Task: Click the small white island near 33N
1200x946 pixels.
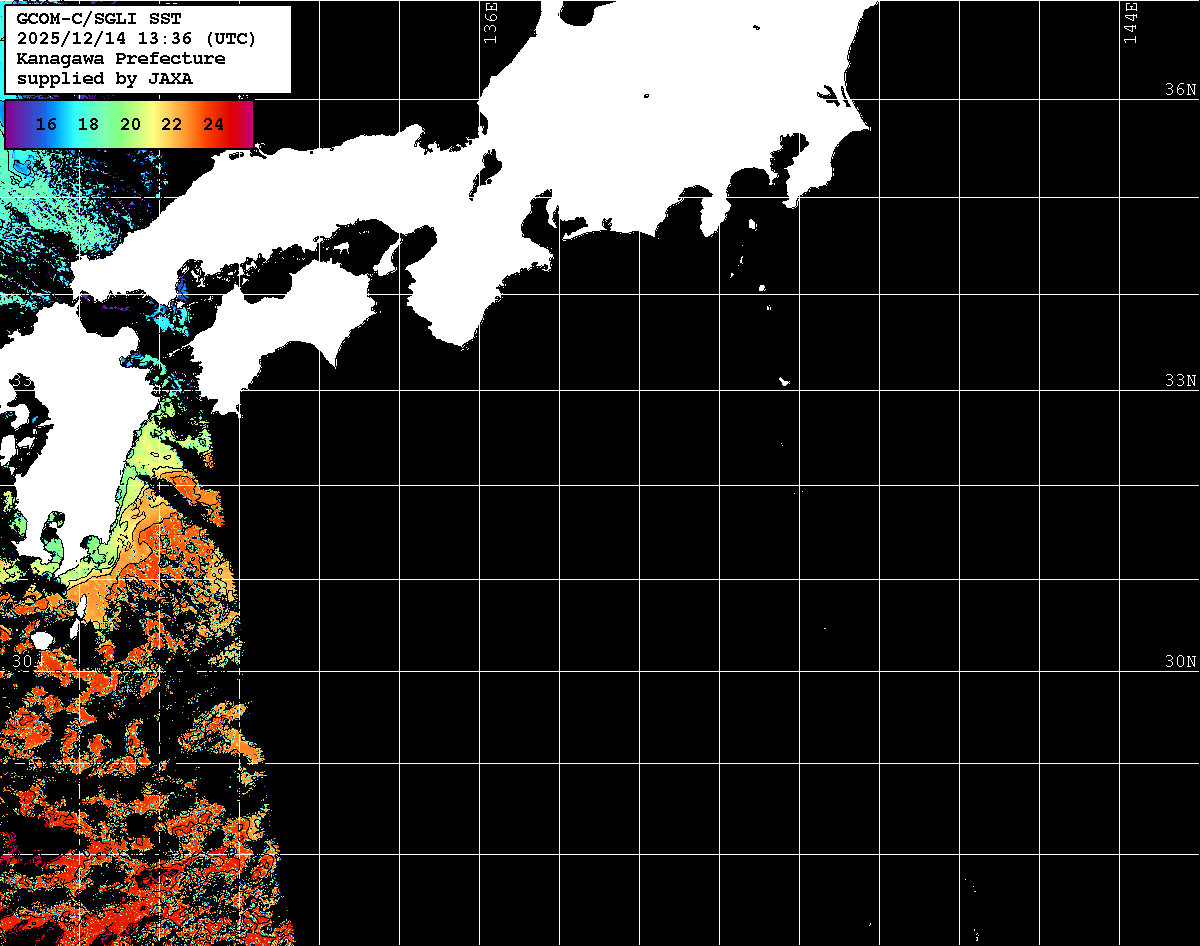Action: coord(785,381)
